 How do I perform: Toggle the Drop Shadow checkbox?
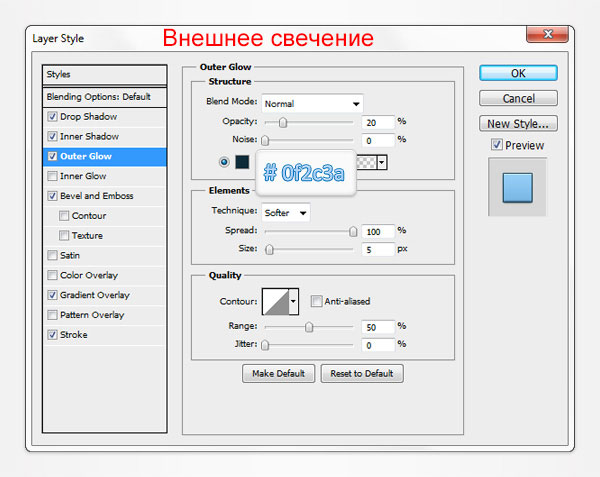52,116
